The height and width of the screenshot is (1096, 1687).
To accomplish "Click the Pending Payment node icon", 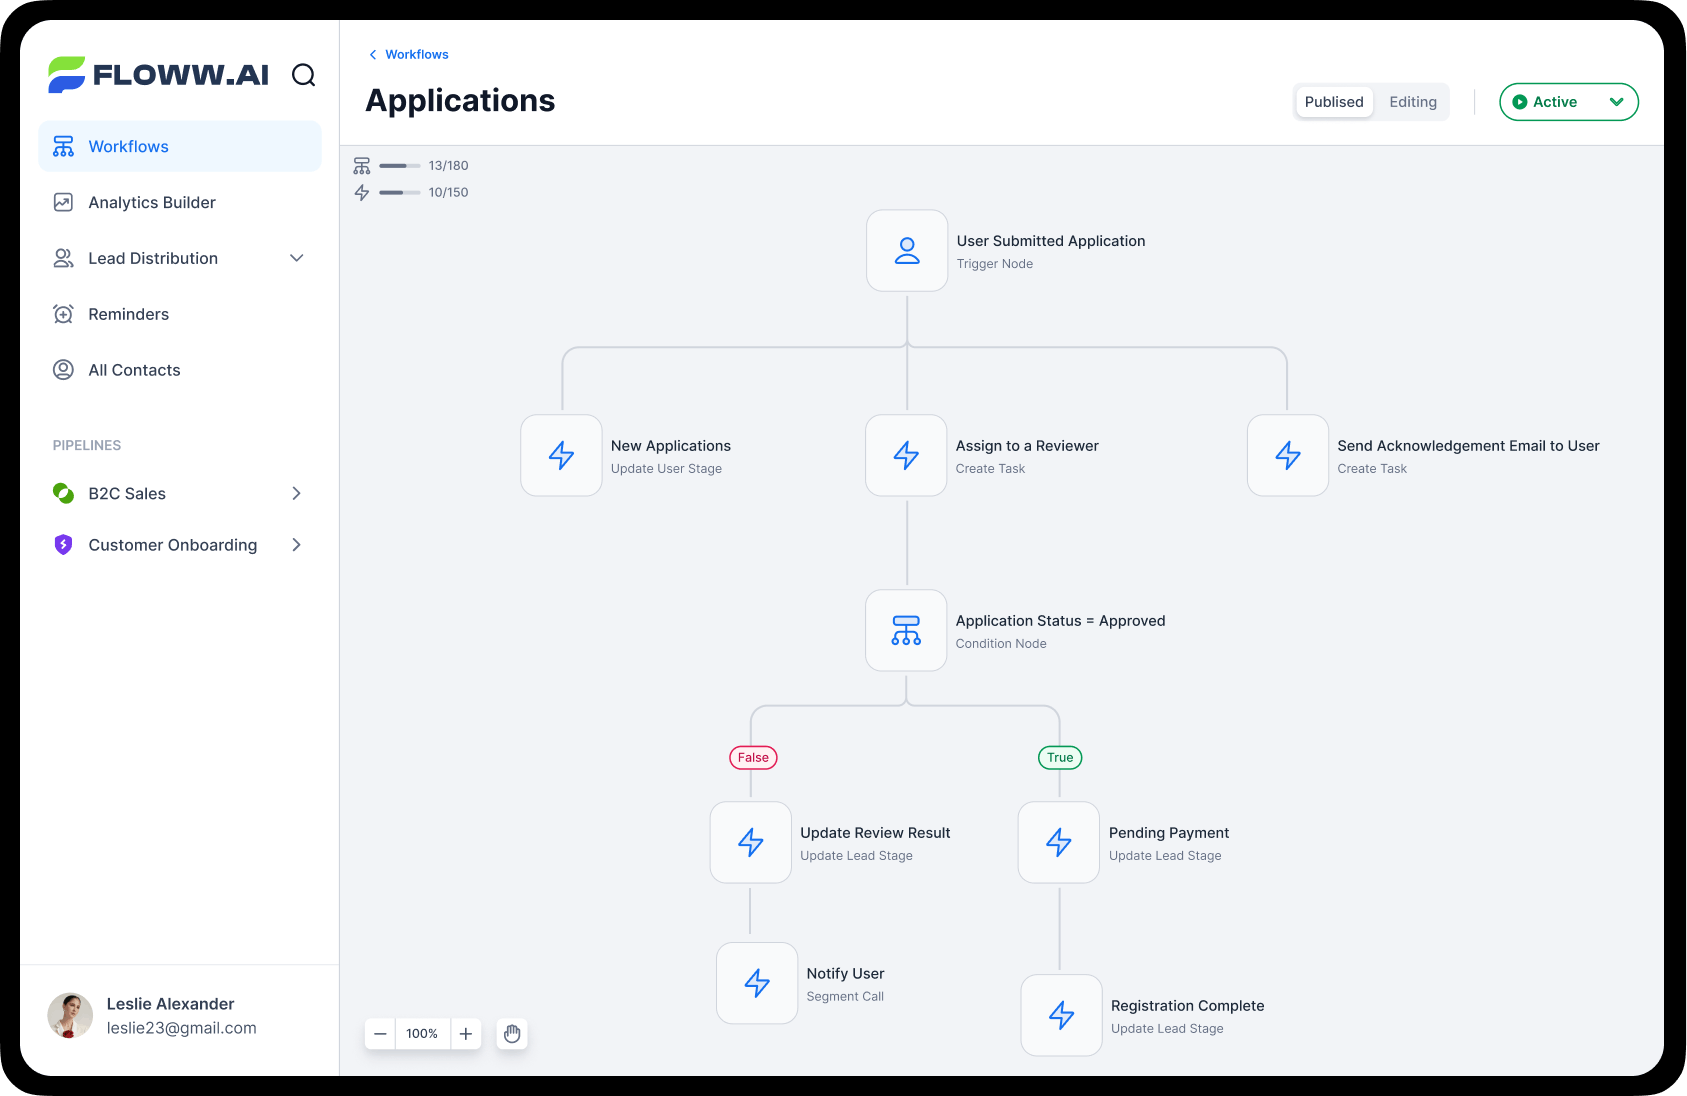I will tap(1059, 843).
